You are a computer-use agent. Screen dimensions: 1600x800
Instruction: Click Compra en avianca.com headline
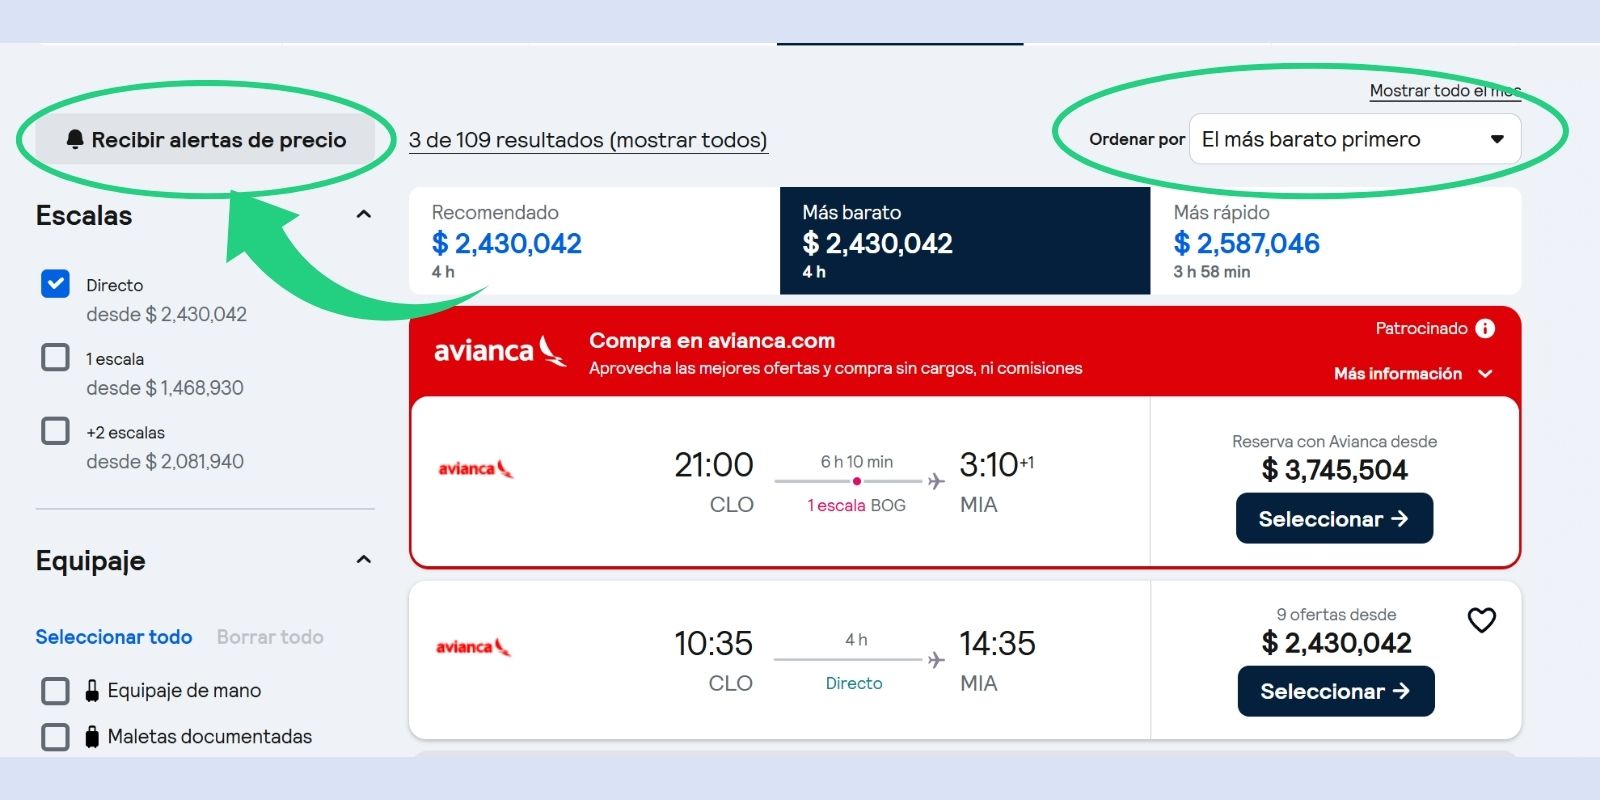[x=712, y=340]
